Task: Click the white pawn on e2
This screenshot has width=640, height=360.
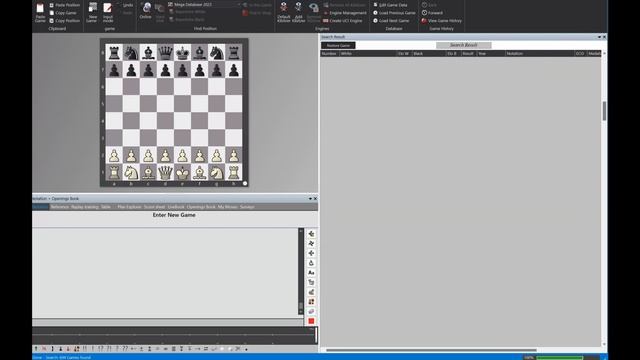Action: pyautogui.click(x=182, y=155)
